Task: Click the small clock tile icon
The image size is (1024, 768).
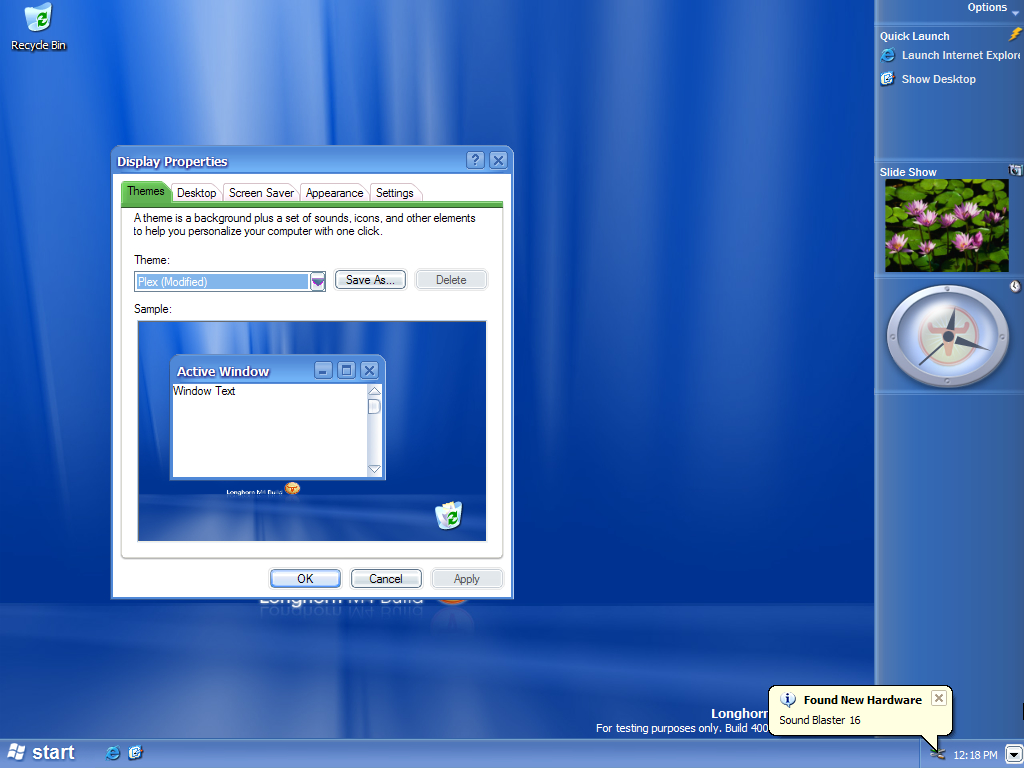Action: pos(1016,286)
